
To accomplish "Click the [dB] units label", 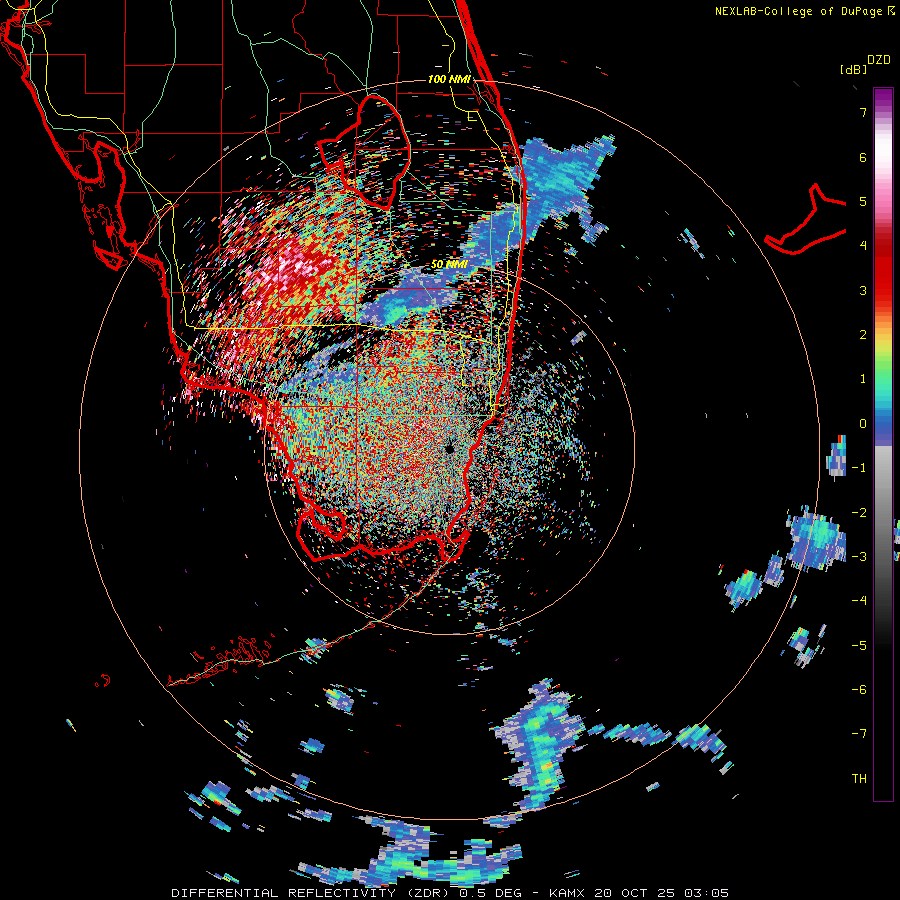I will [853, 69].
